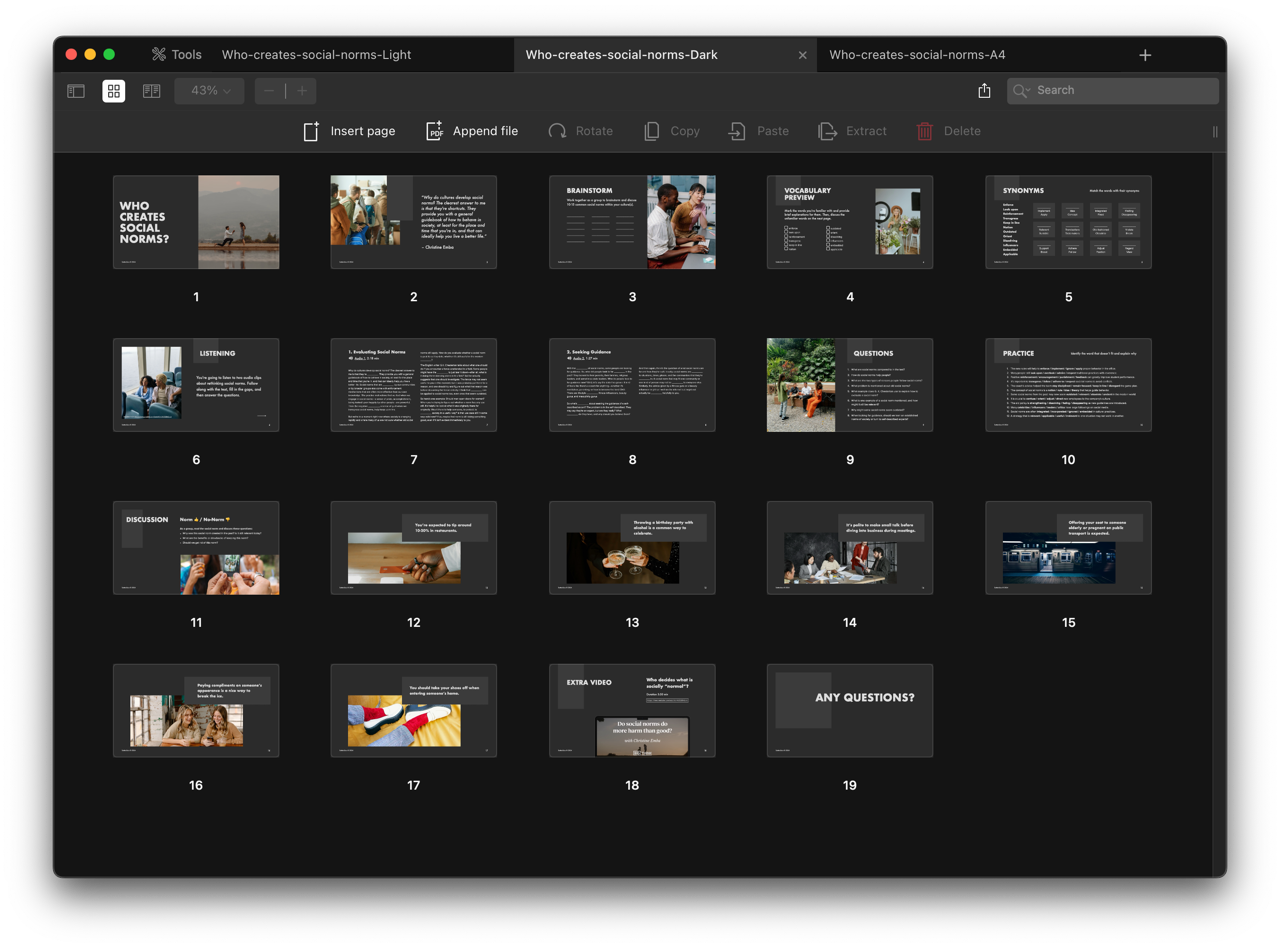Screen dimensions: 1280x948
Task: Switch to Who-creates-social-norms-Light tab
Action: 316,55
